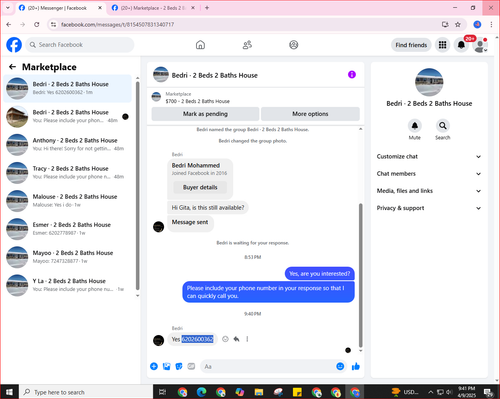Click the Search Facebook field
Image resolution: width=500 pixels, height=399 pixels.
pos(80,45)
